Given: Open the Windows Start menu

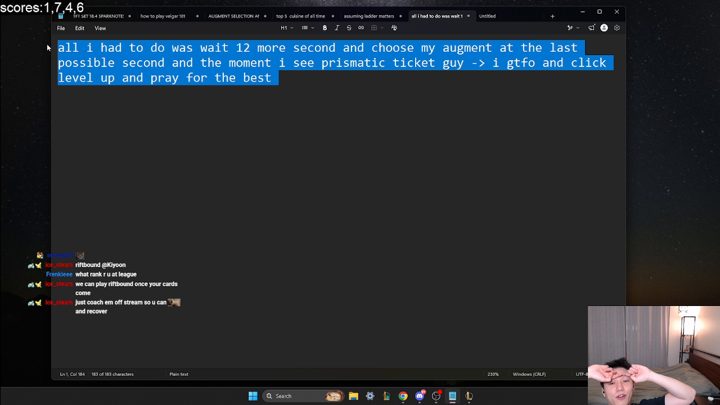Looking at the screenshot, I should point(253,396).
